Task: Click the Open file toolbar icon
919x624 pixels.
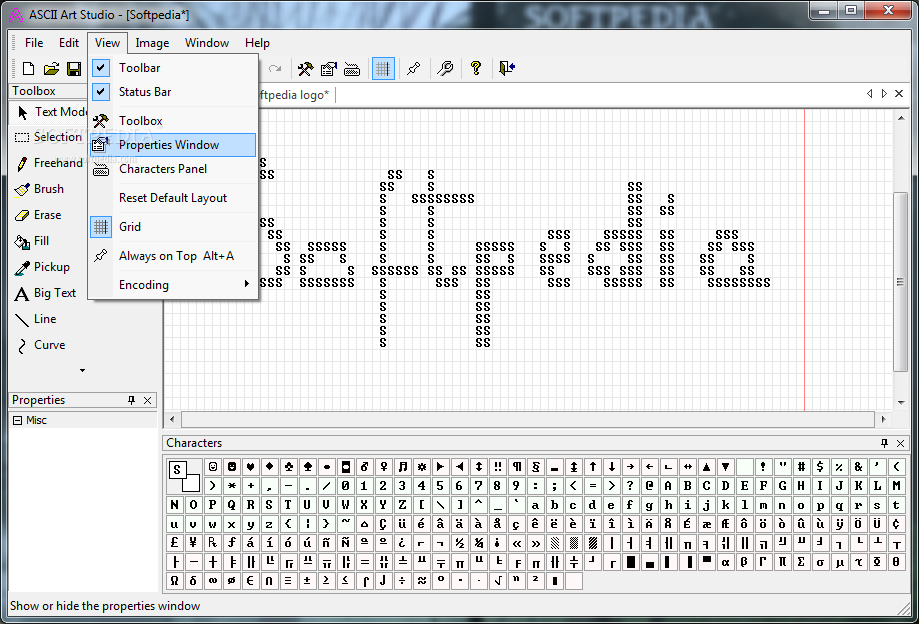Action: pos(52,69)
